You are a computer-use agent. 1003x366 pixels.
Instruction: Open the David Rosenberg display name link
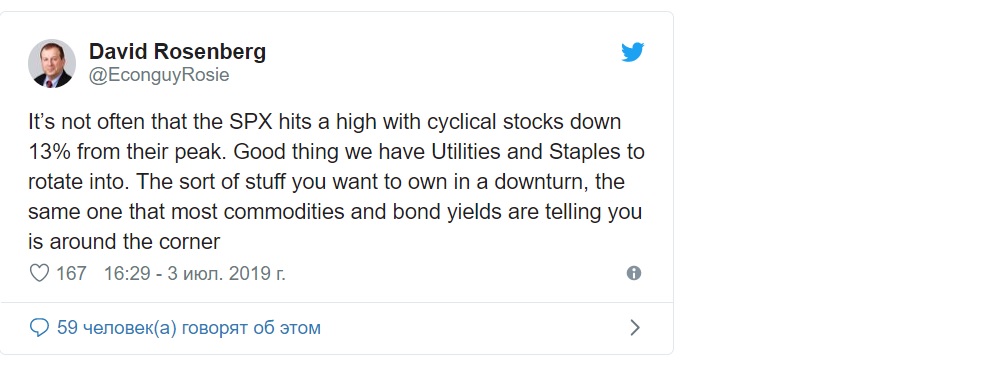(x=177, y=52)
